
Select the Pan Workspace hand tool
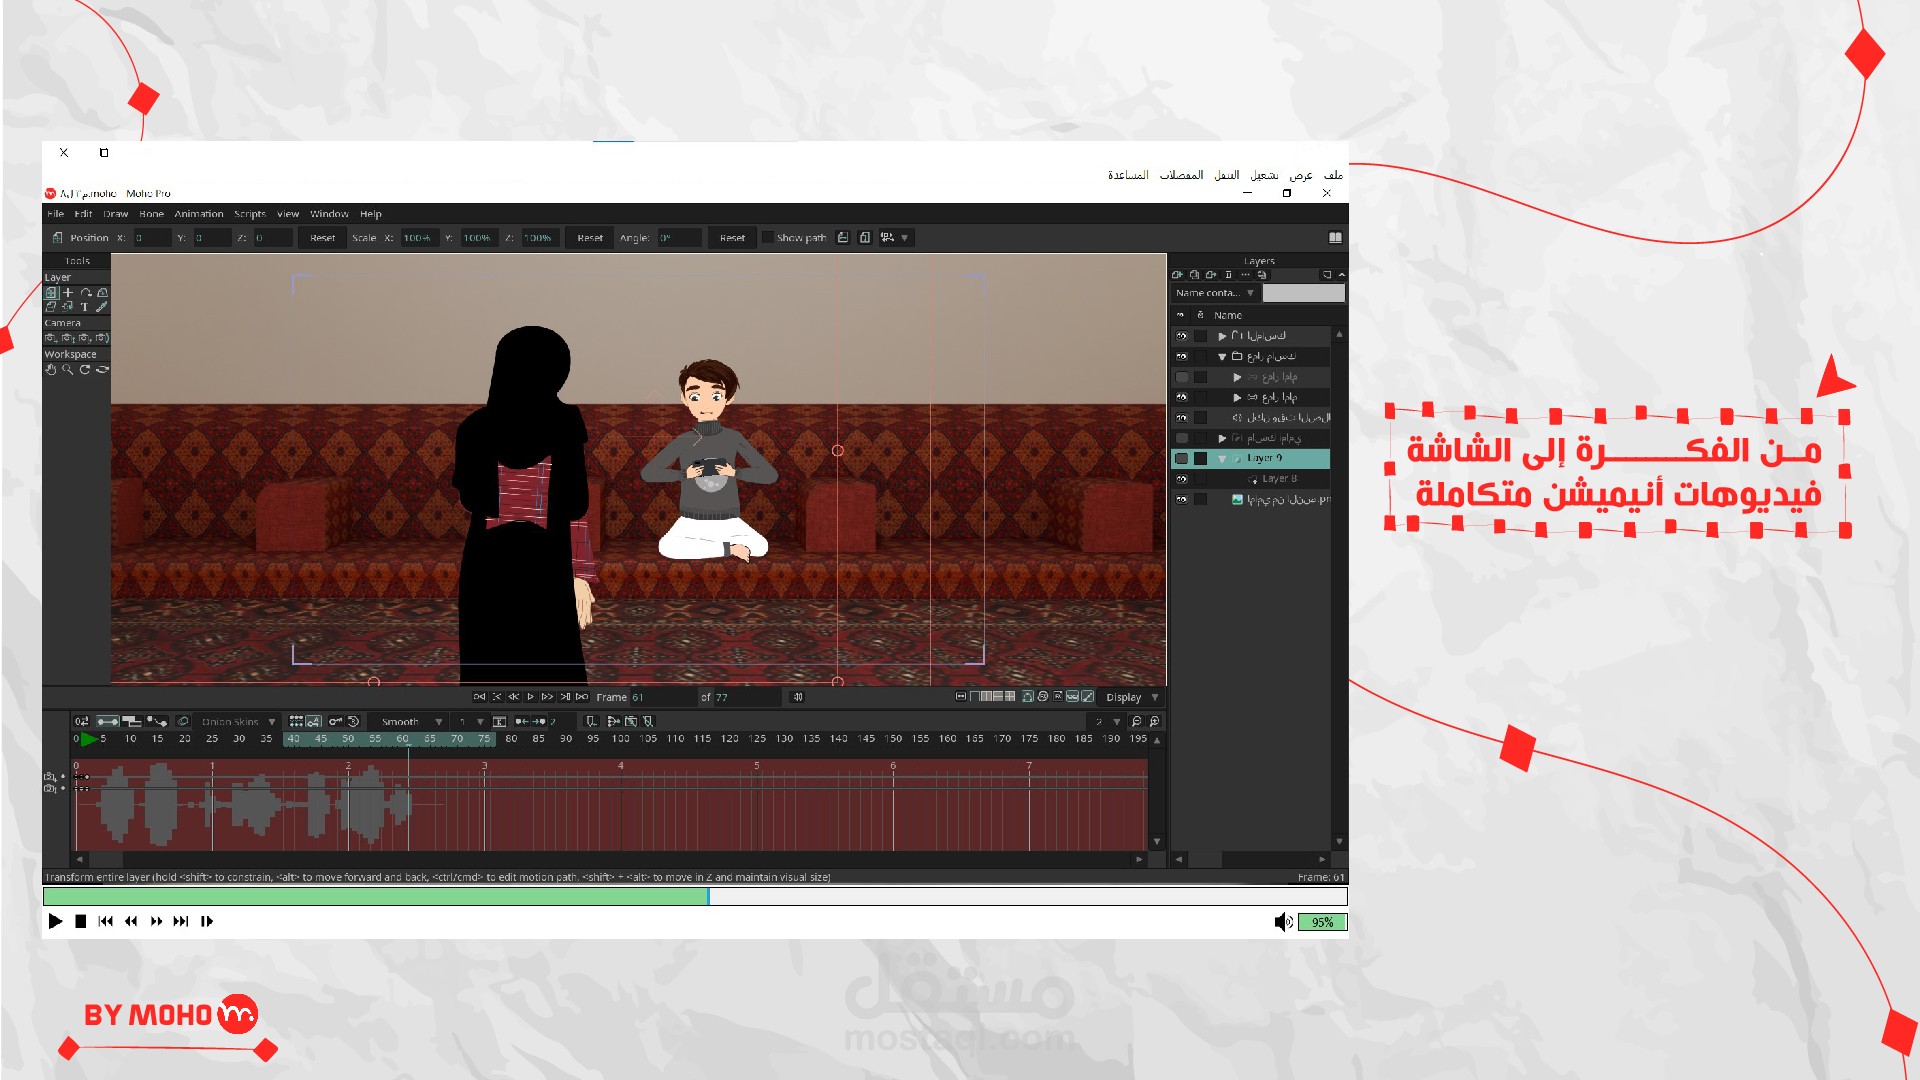coord(51,369)
